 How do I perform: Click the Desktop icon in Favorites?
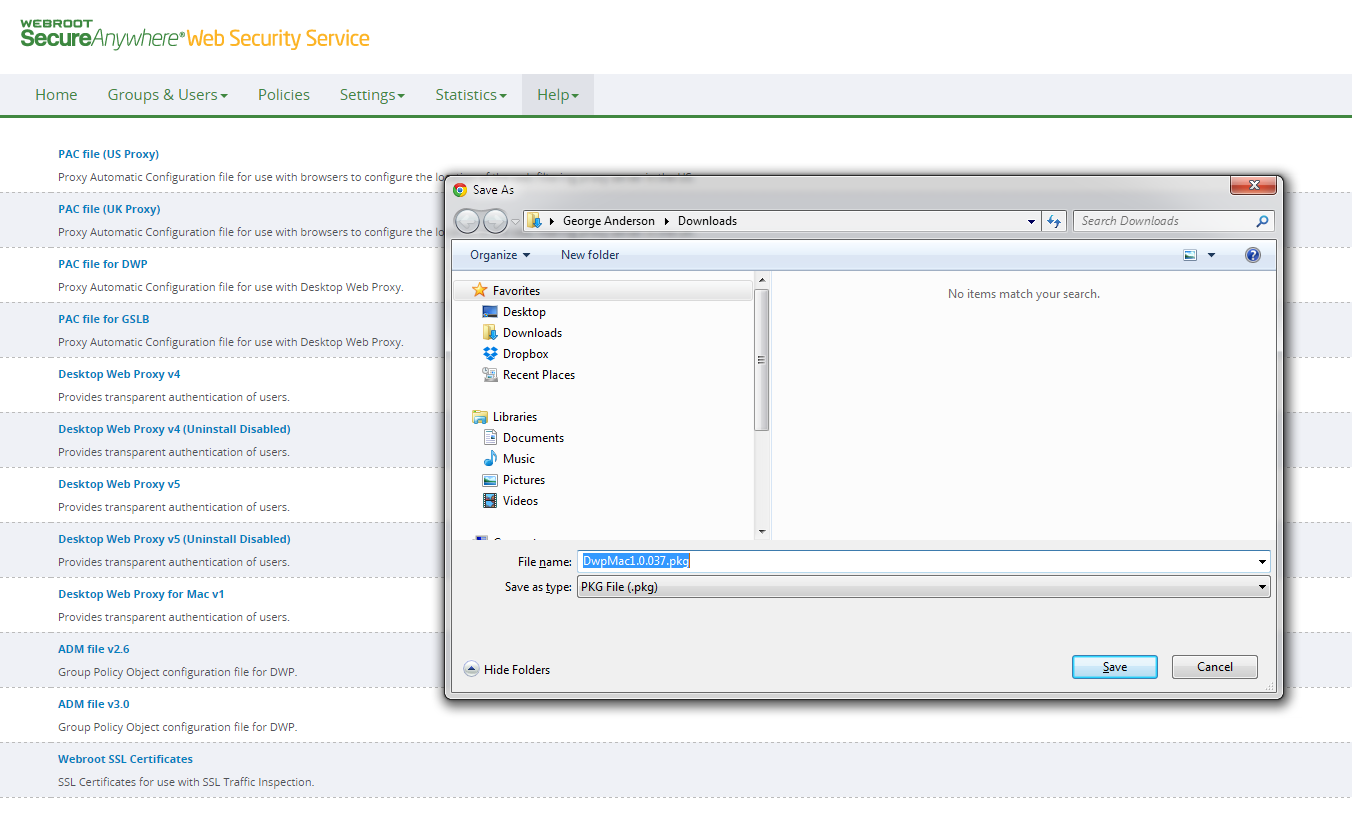490,312
